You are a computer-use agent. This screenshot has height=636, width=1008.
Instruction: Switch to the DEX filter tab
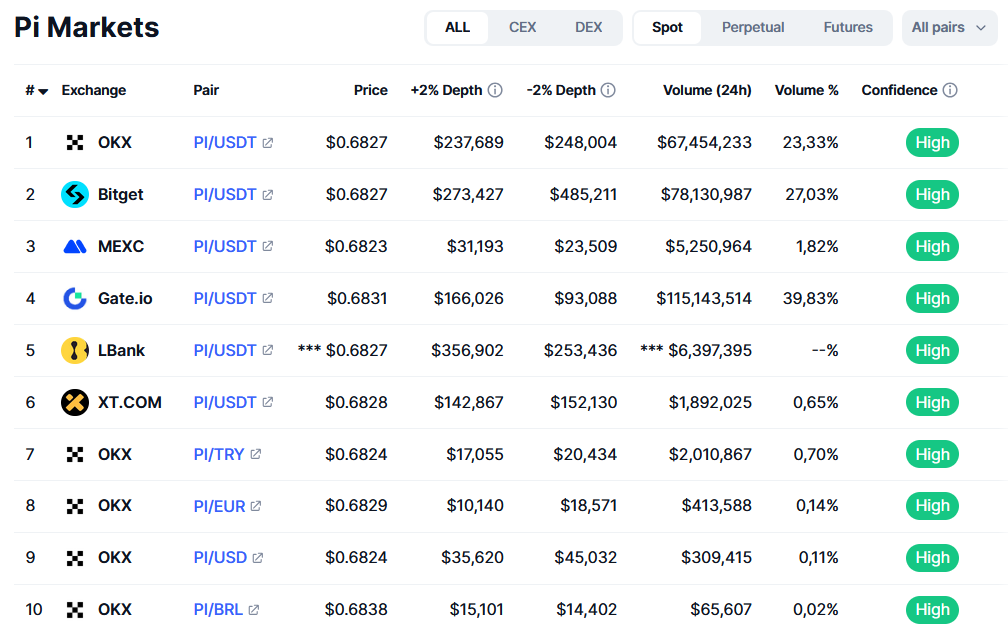pos(589,28)
